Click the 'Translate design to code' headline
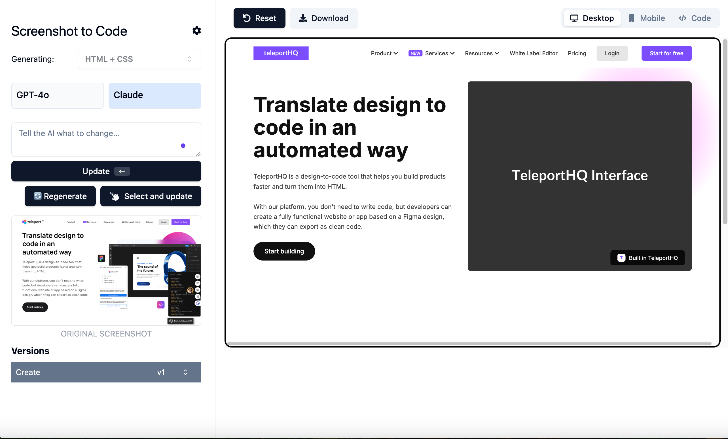 (x=350, y=127)
